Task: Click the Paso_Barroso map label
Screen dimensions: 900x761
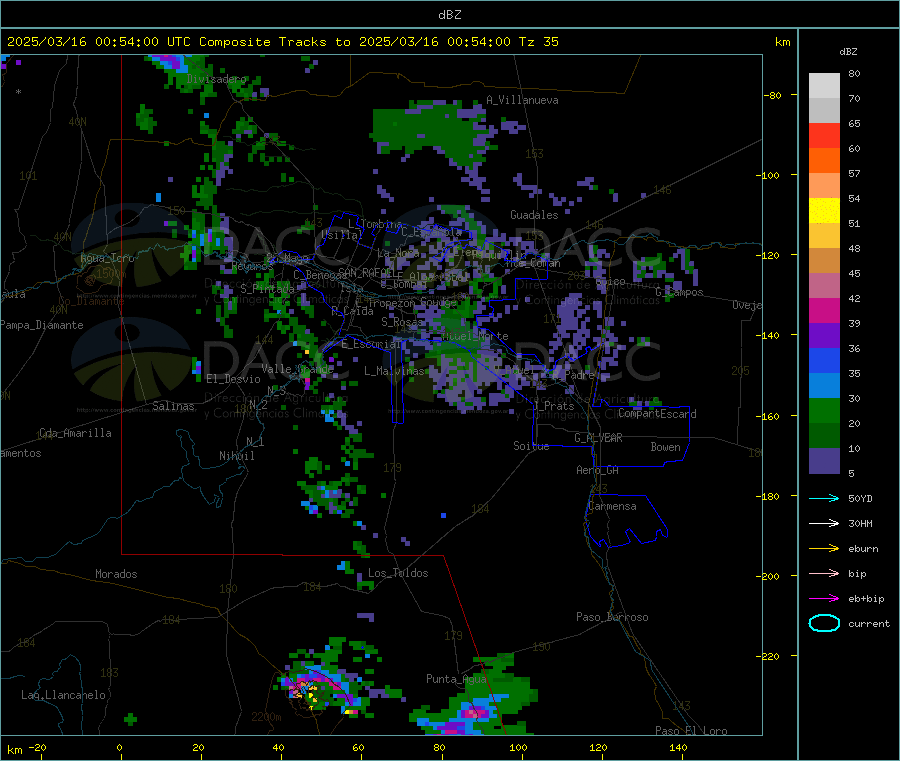Action: [612, 617]
